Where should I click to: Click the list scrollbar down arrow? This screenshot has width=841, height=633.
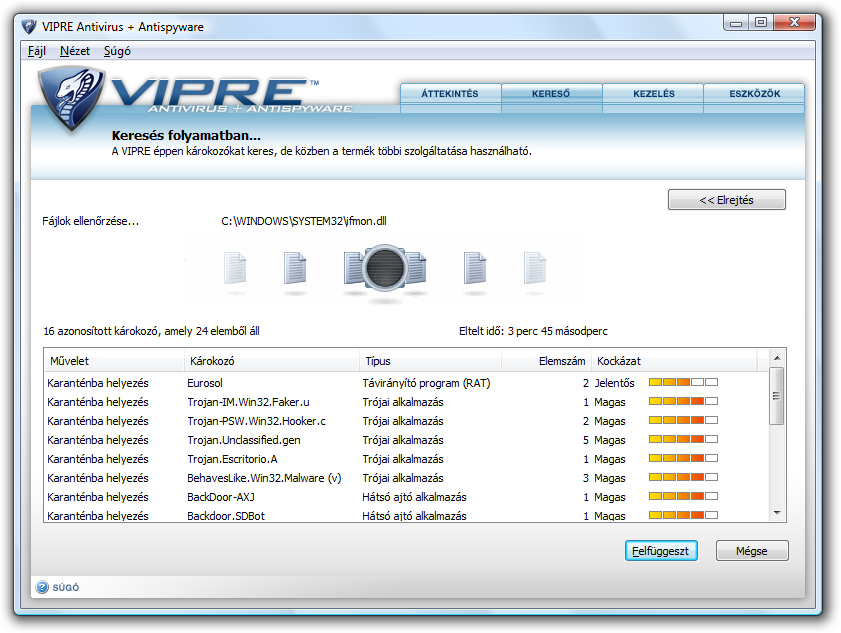777,513
